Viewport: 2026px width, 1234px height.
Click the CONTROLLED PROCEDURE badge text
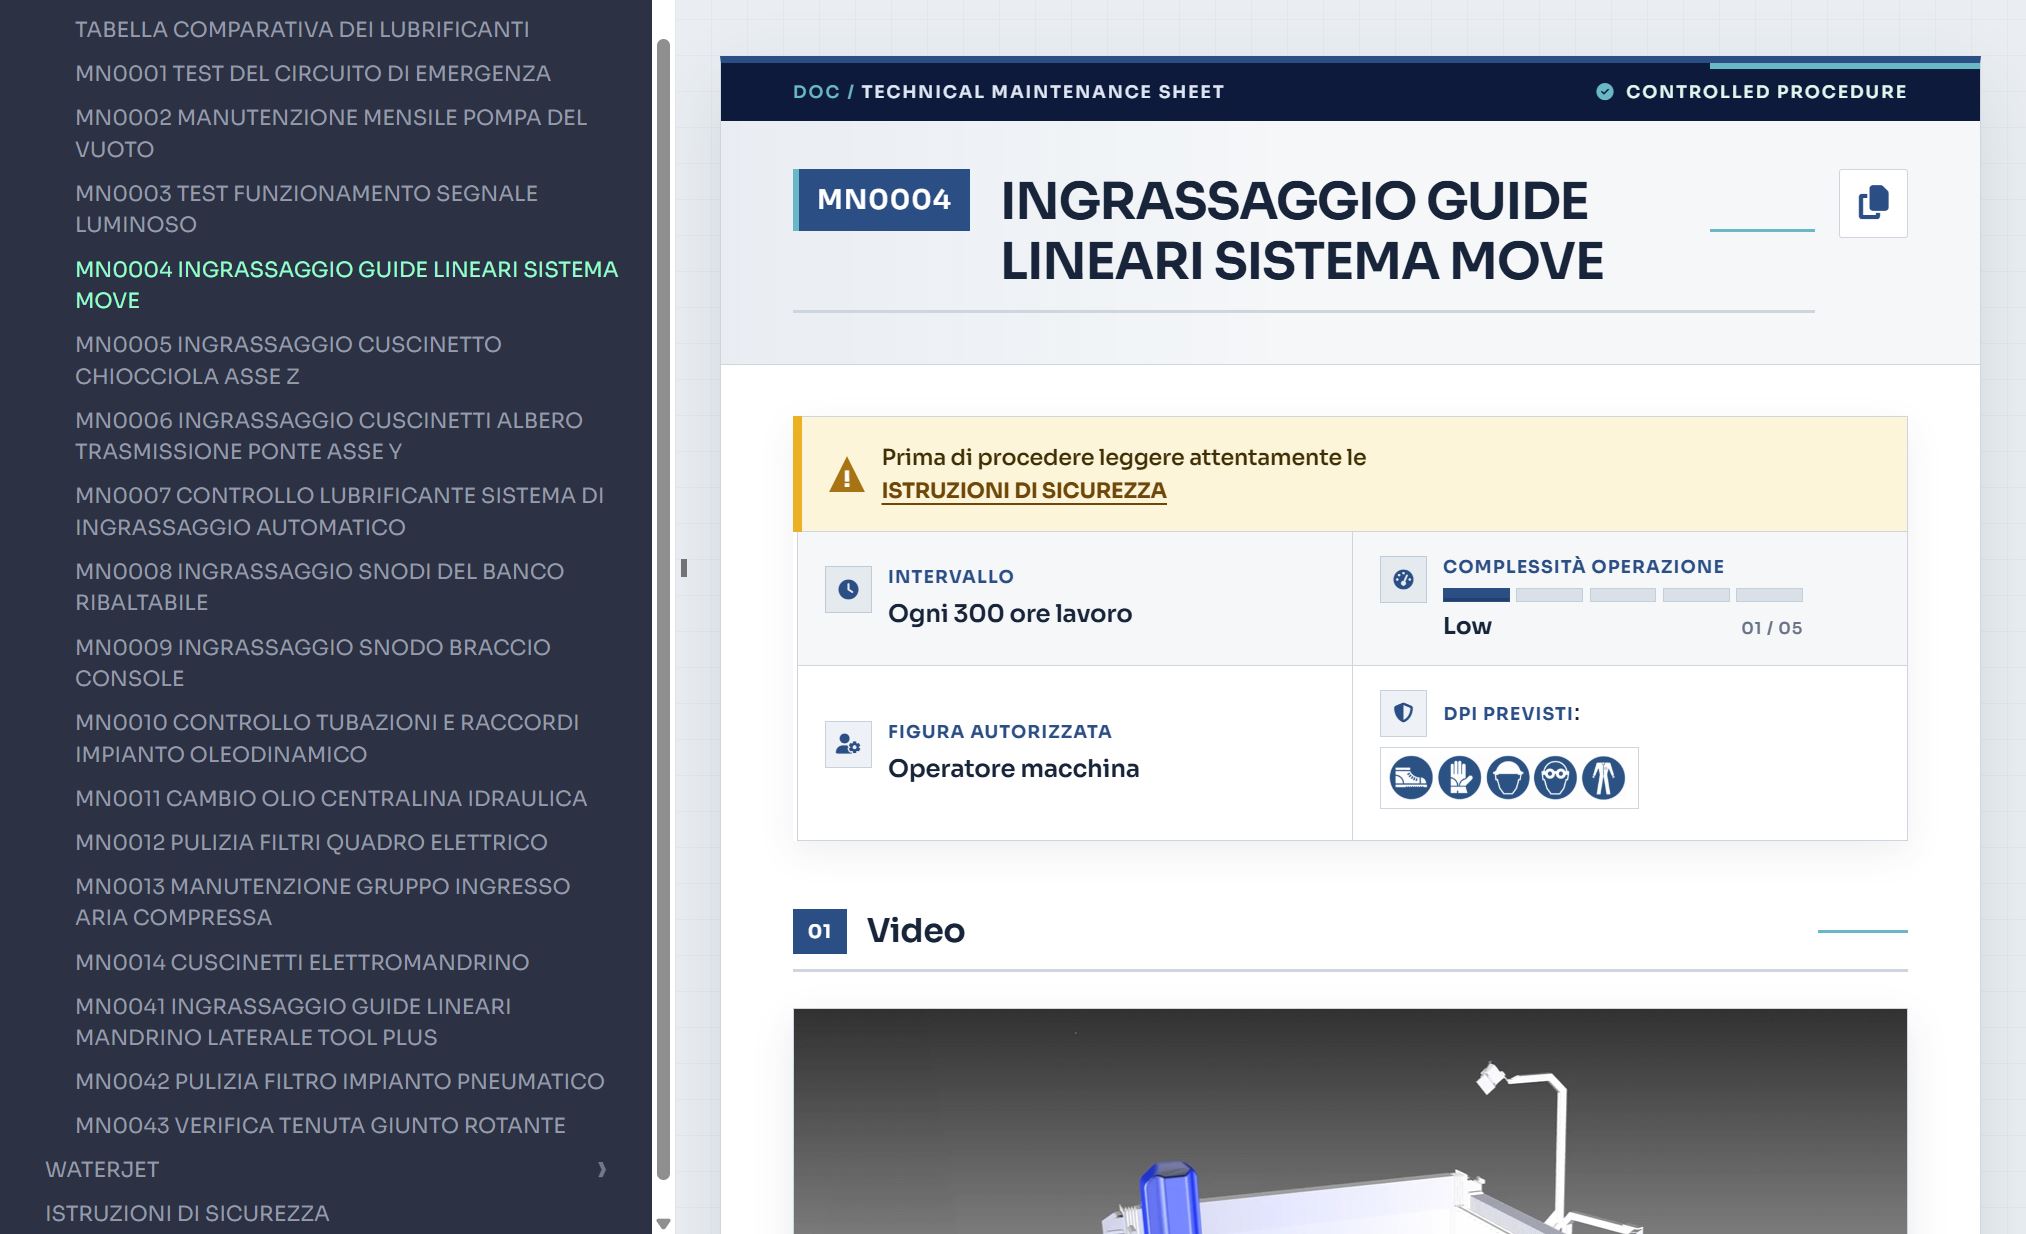point(1766,92)
